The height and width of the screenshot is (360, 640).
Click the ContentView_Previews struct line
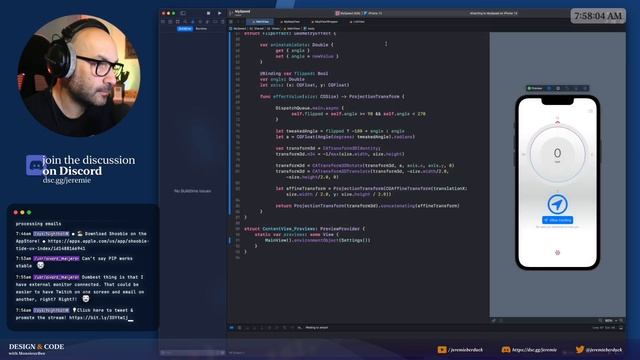point(304,229)
